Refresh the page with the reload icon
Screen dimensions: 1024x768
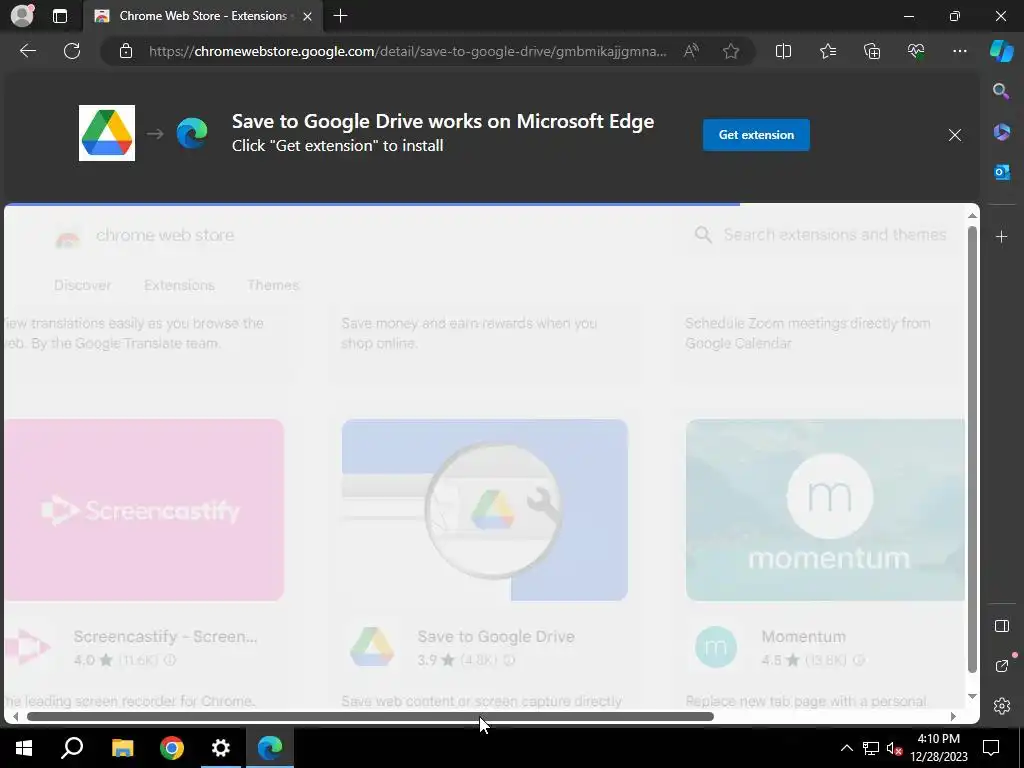pos(72,51)
